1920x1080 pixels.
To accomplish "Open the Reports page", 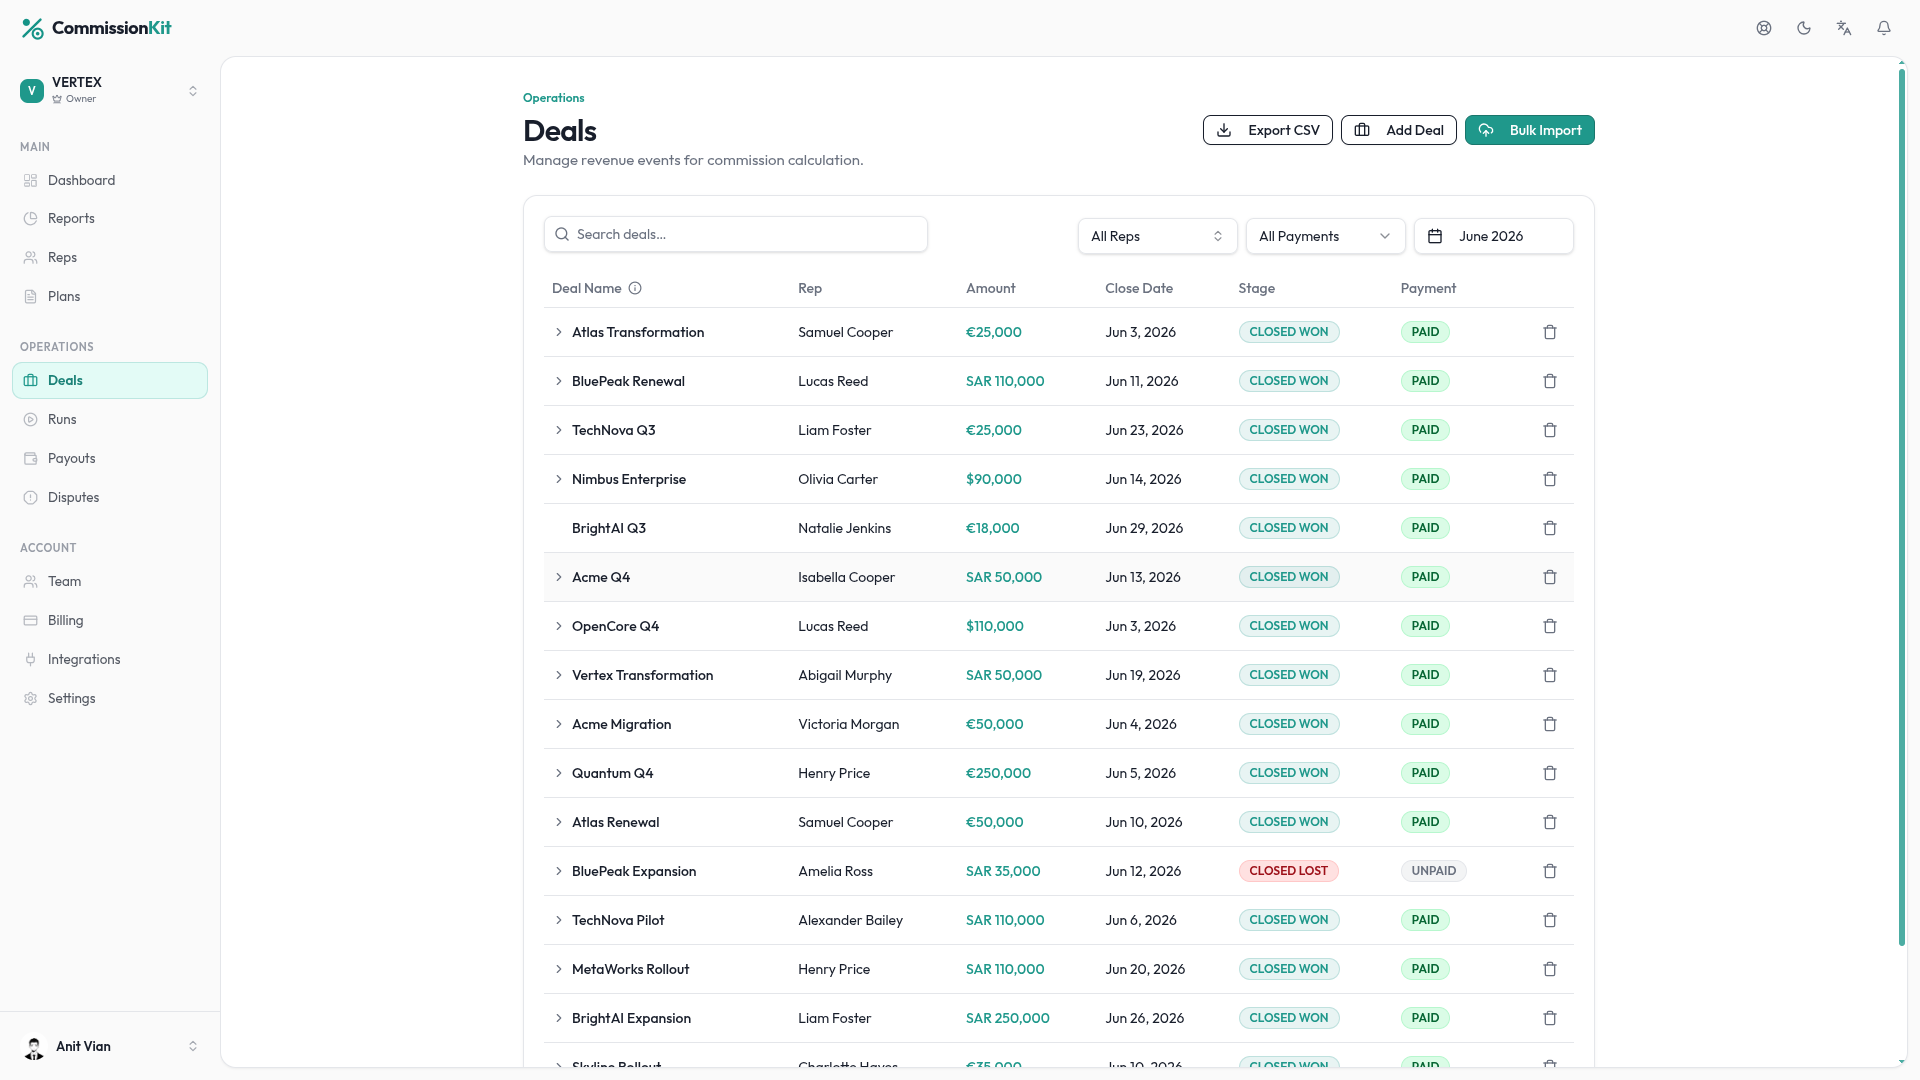I will pos(110,218).
